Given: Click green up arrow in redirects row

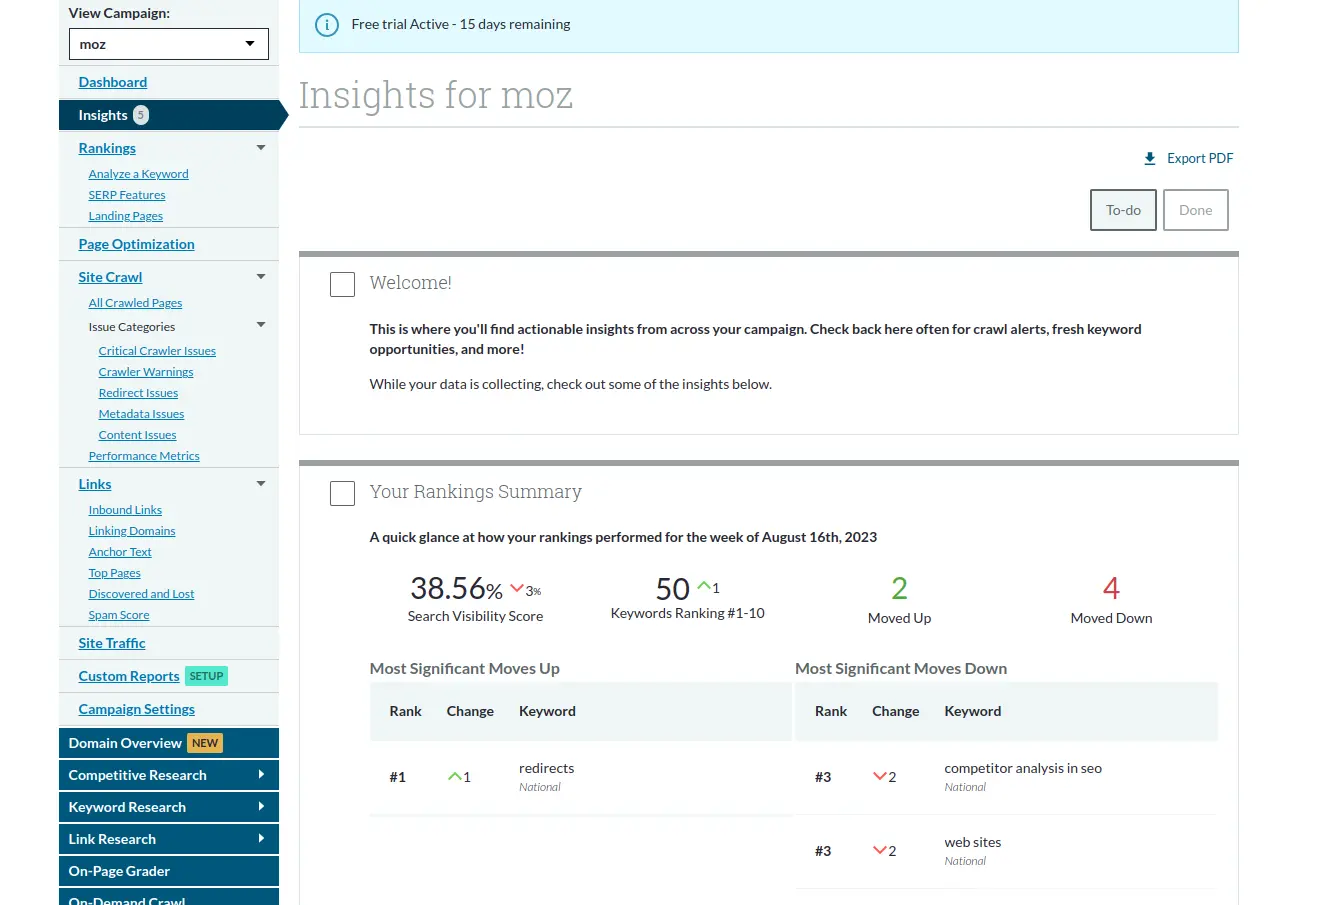Looking at the screenshot, I should point(455,776).
